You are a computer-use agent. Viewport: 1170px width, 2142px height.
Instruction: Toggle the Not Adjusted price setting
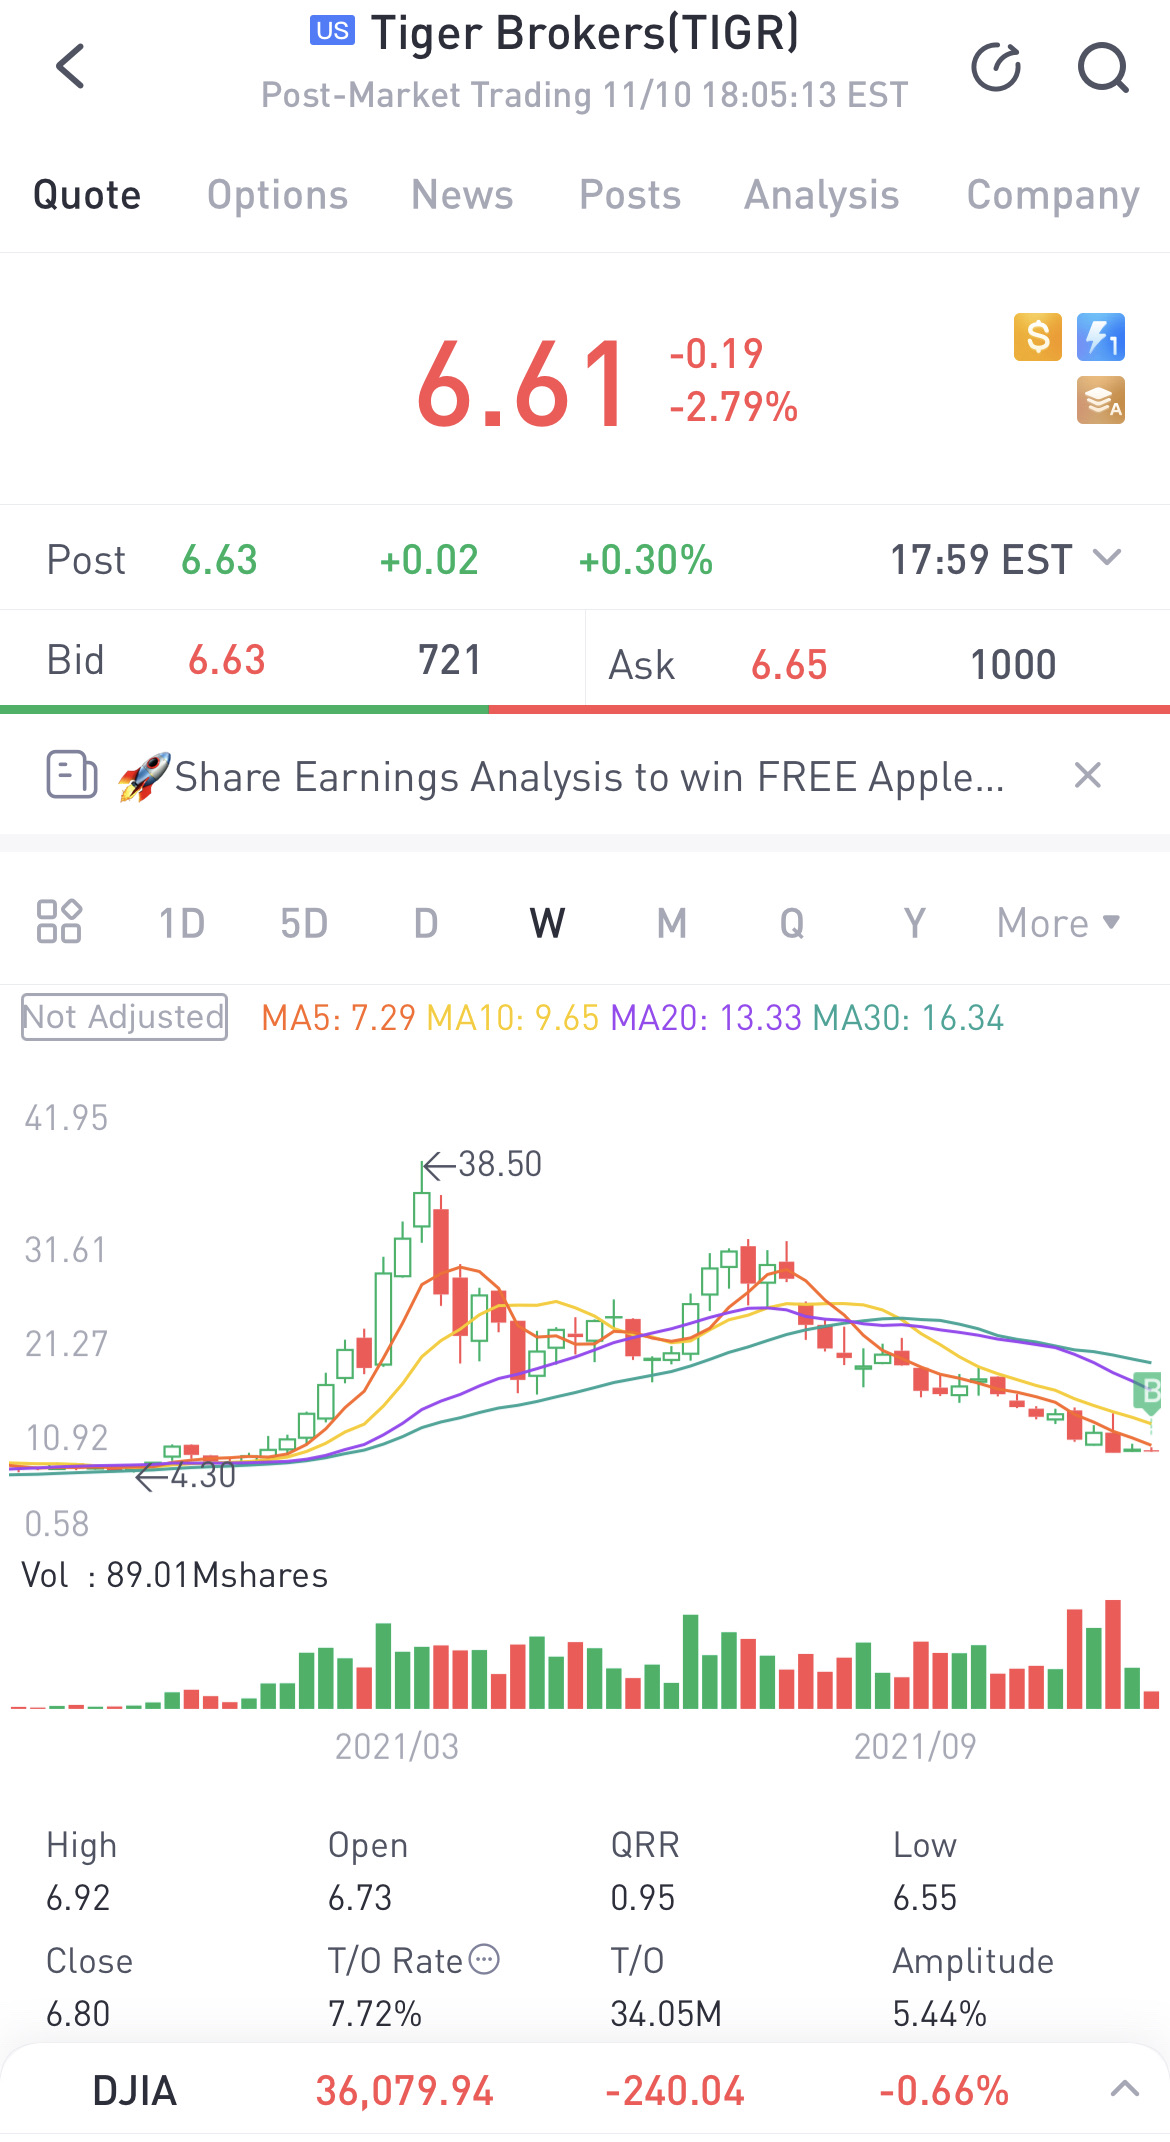click(124, 1017)
